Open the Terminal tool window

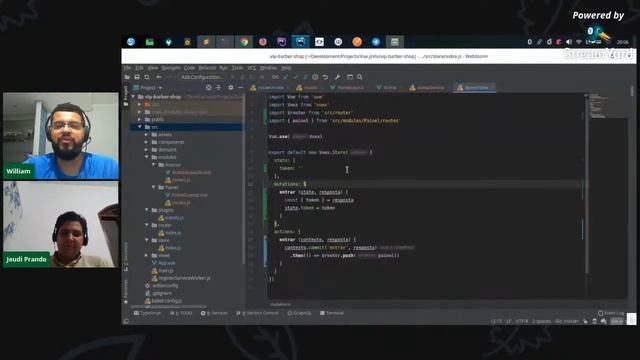[332, 313]
